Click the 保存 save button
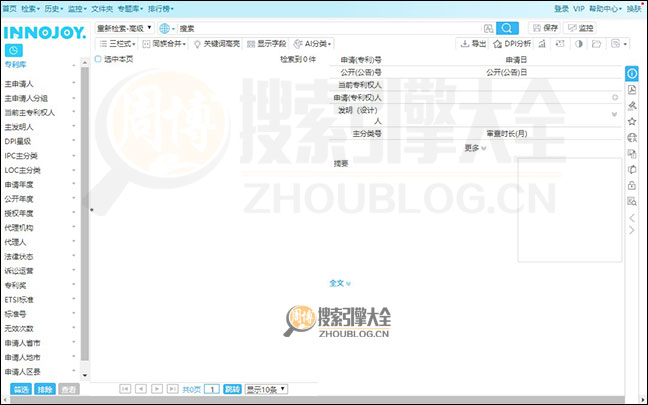 [545, 28]
